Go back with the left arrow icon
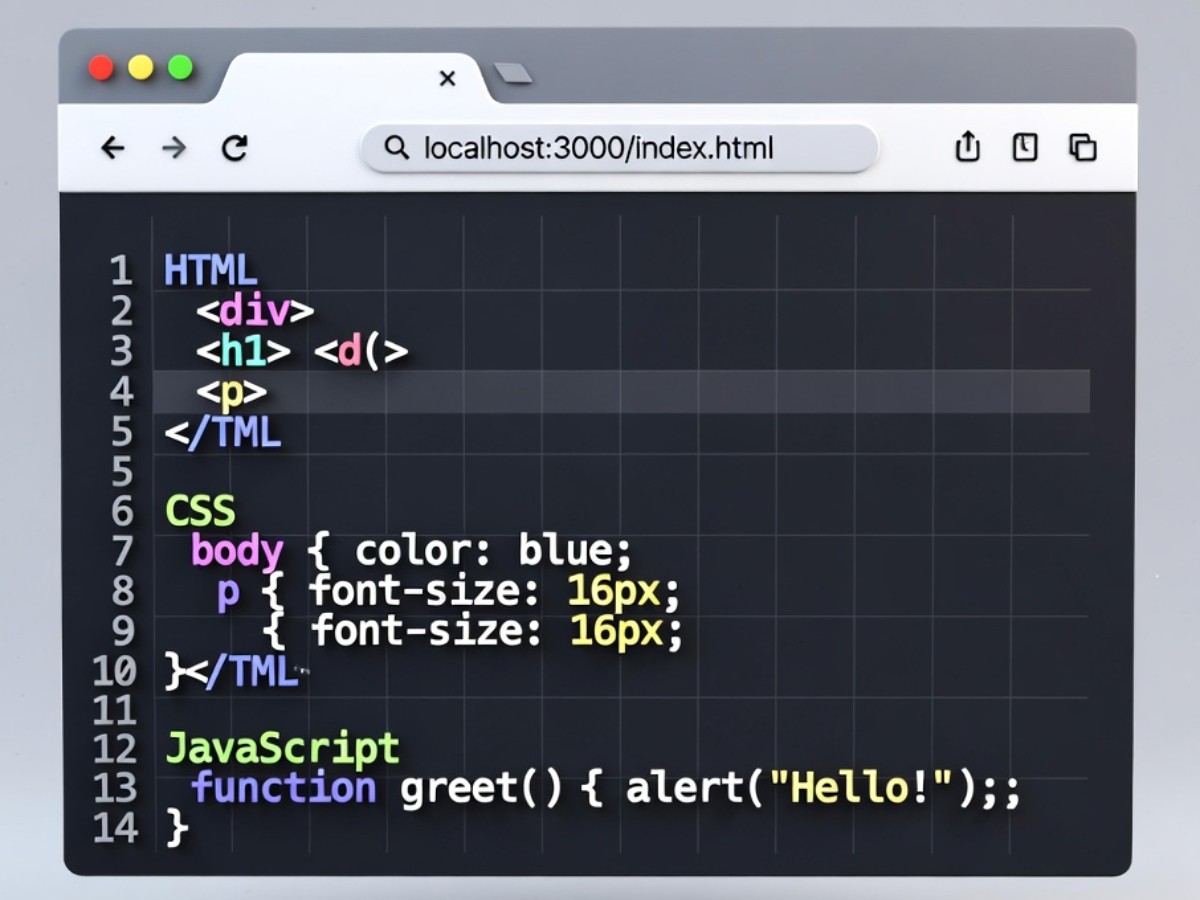 point(113,148)
